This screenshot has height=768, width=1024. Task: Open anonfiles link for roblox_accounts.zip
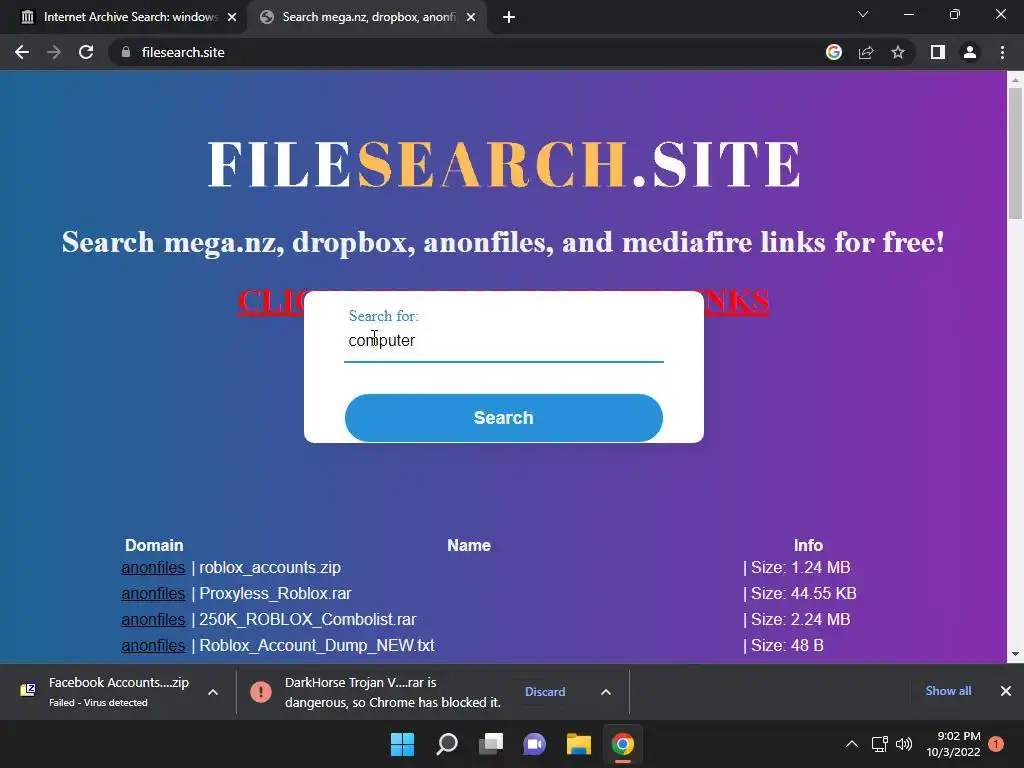(153, 568)
